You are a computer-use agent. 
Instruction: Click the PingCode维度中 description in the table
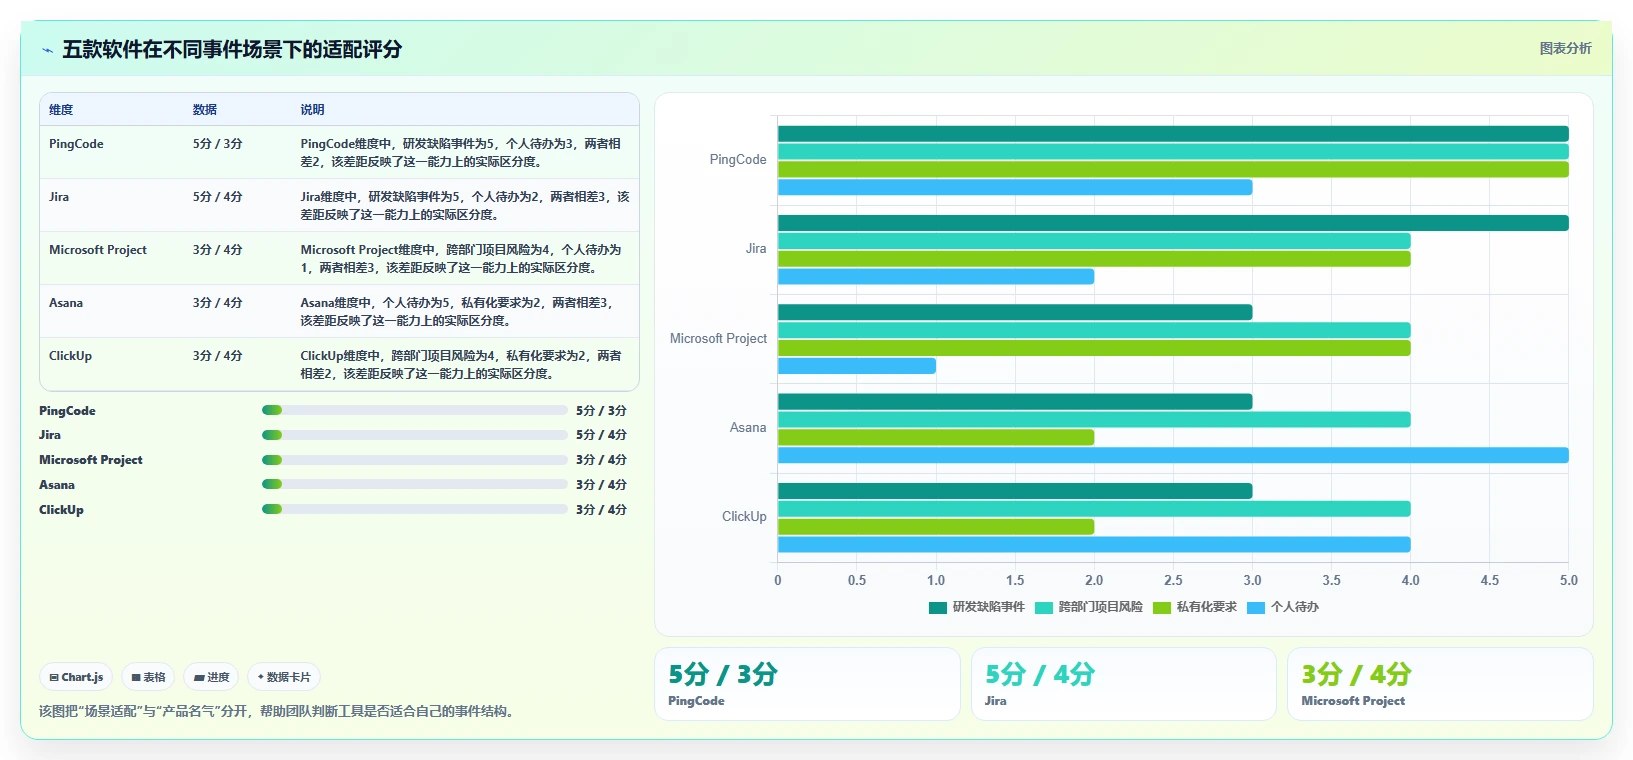(461, 153)
